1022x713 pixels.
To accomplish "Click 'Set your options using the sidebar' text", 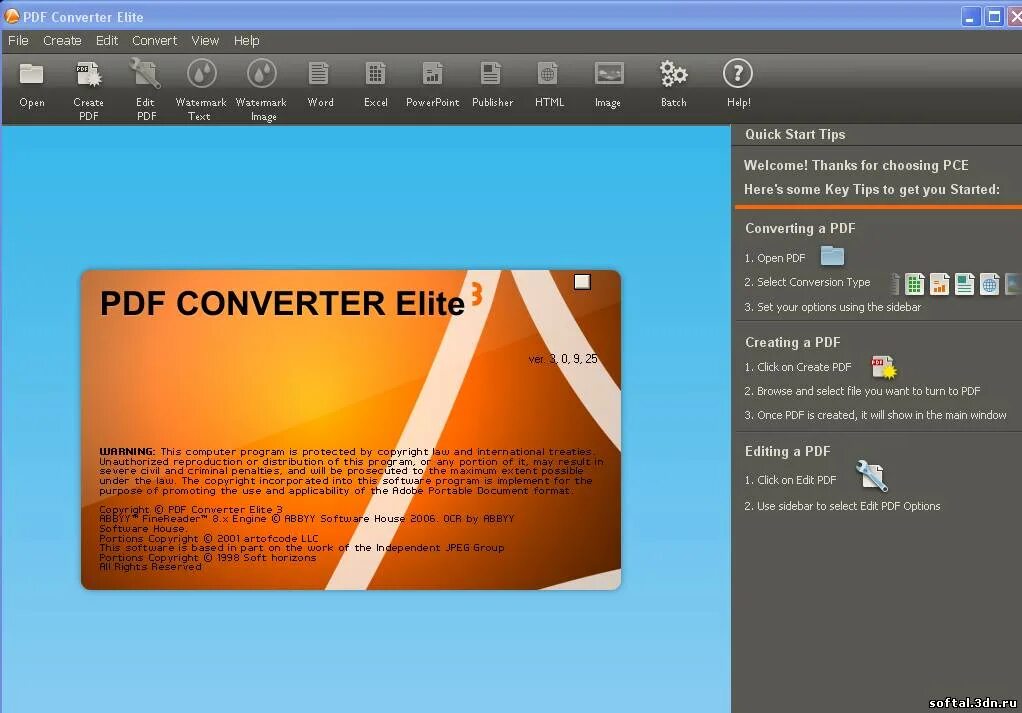I will pos(833,307).
